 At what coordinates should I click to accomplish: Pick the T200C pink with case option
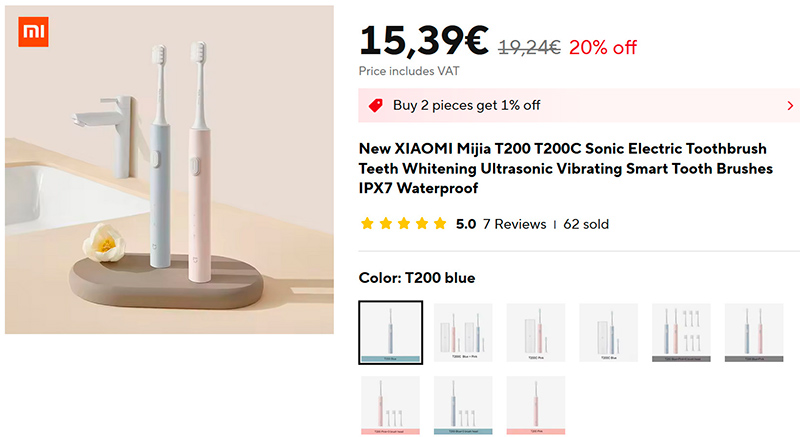pyautogui.click(x=536, y=333)
